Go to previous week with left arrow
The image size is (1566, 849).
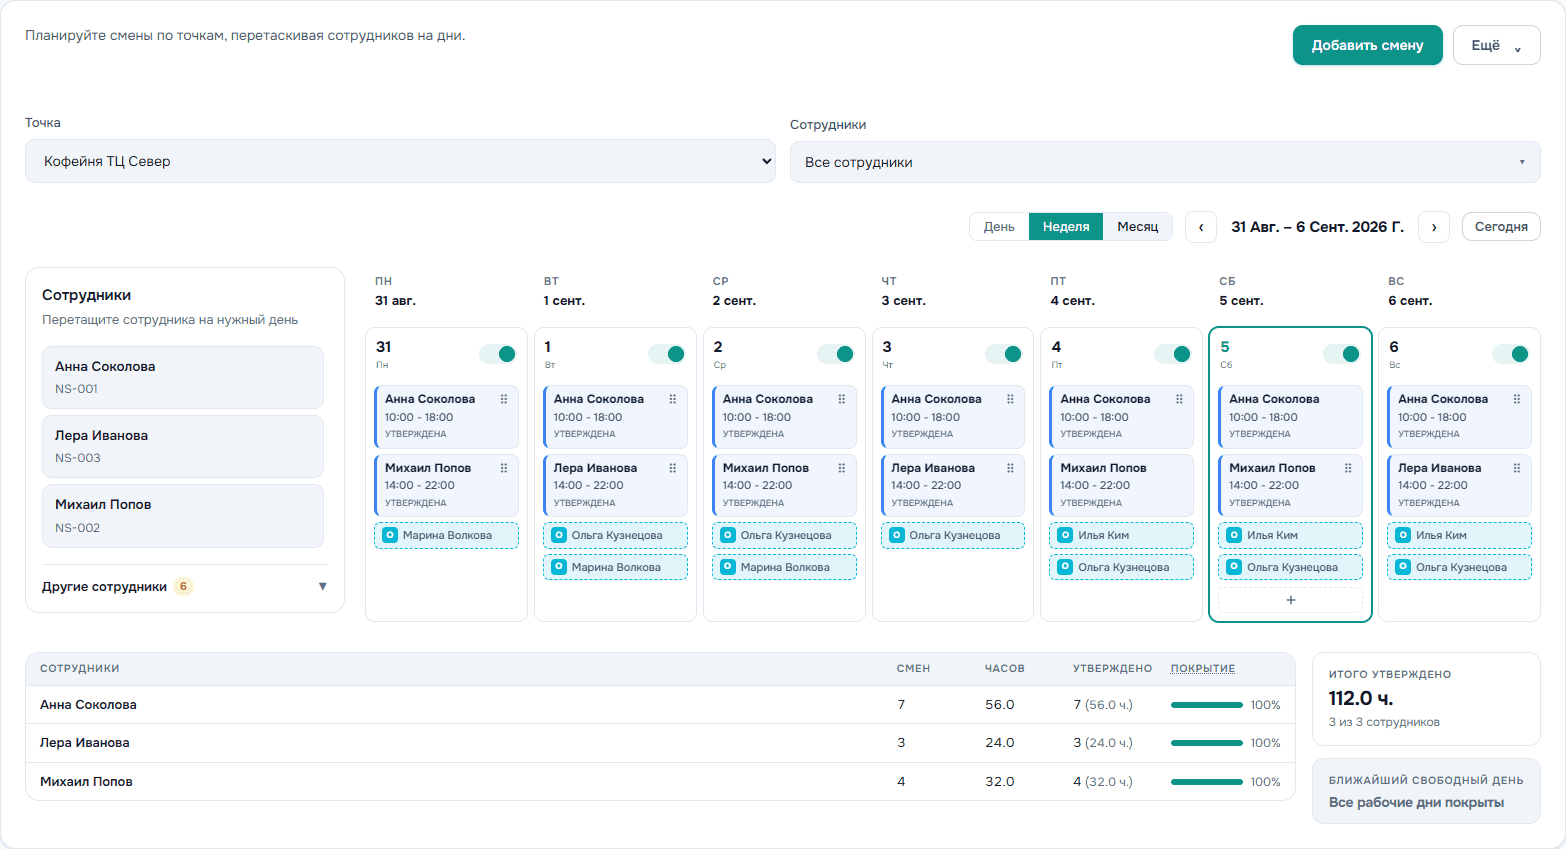click(x=1201, y=227)
